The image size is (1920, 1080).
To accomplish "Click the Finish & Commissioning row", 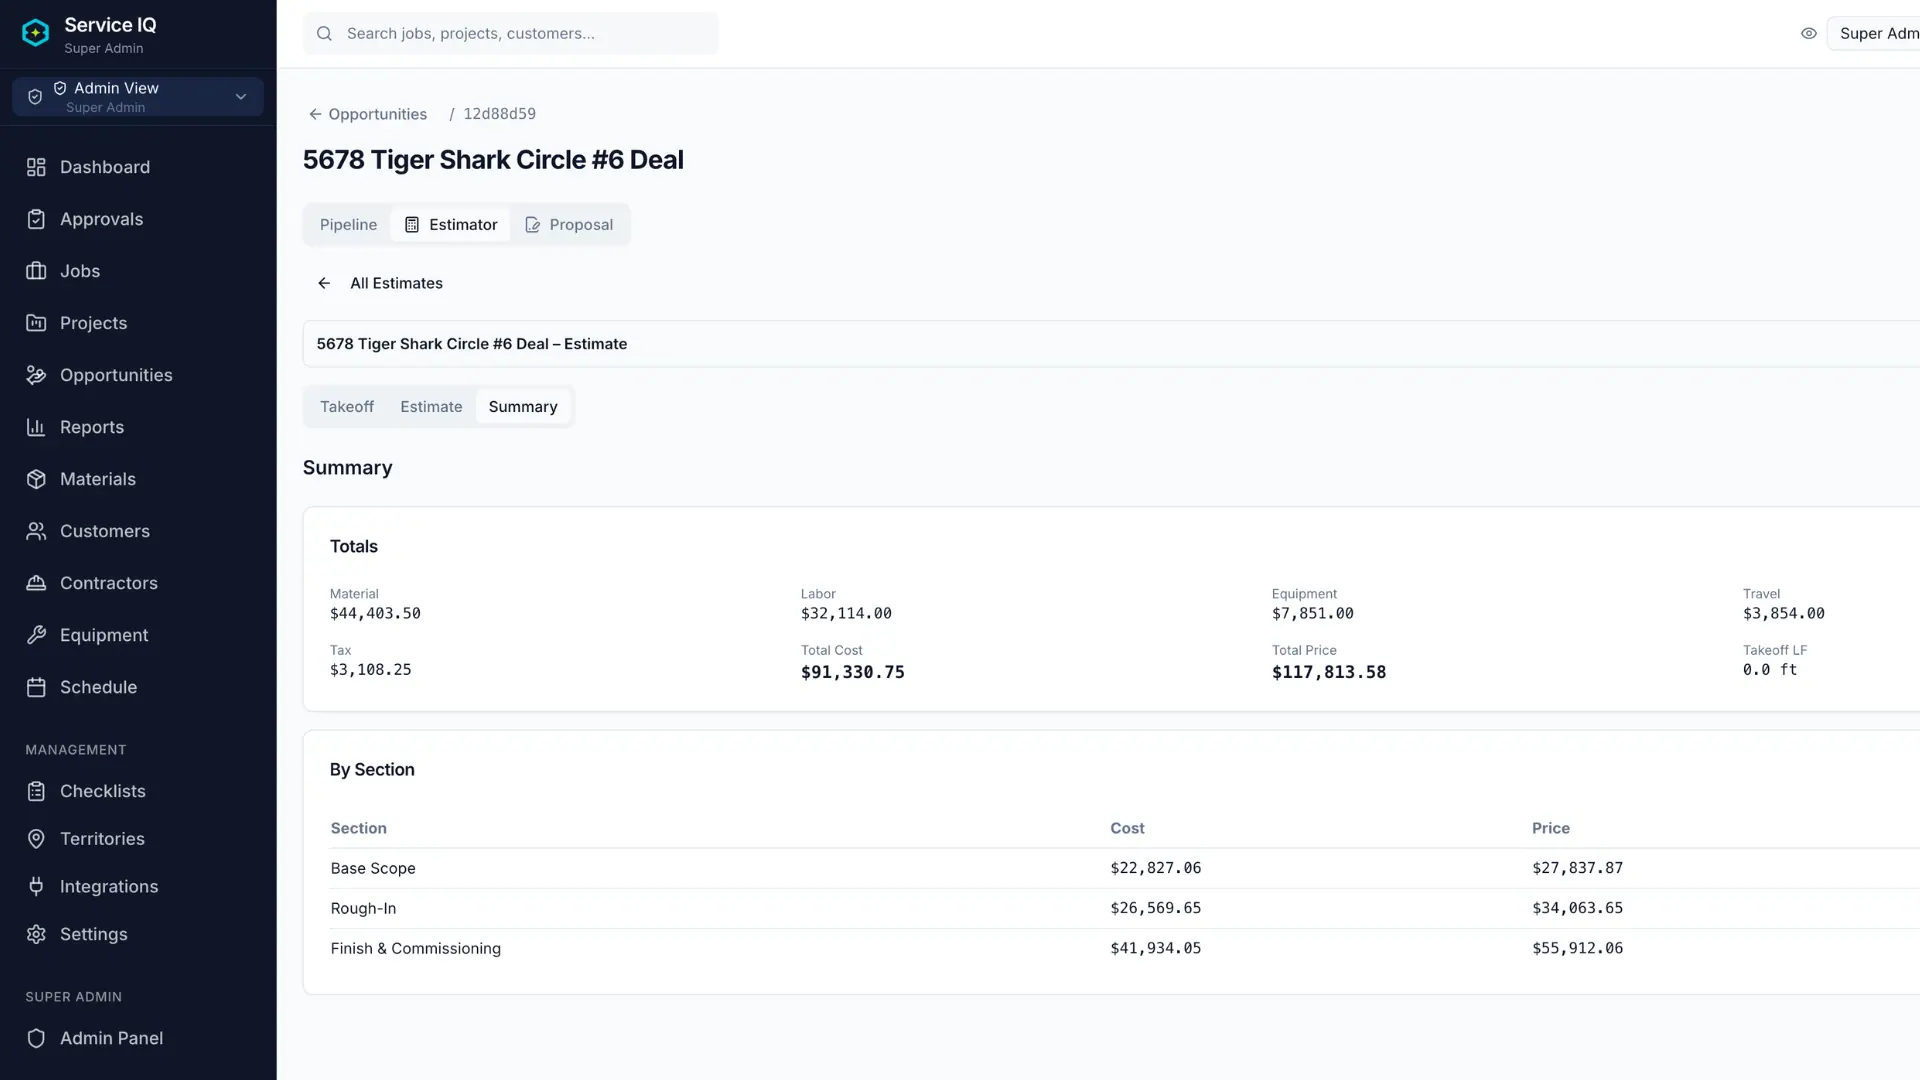I will 1125,948.
